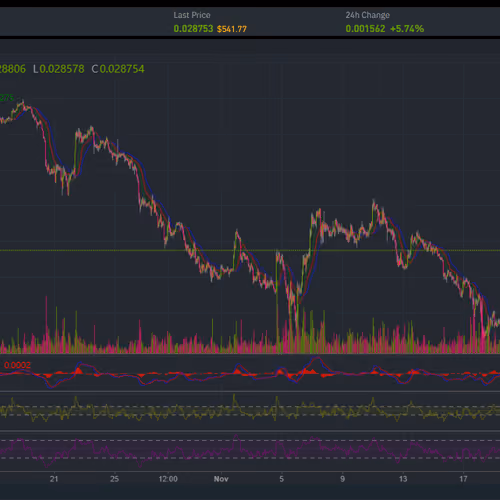Click the +5.74% percentage change
This screenshot has height=500, width=500.
tap(407, 29)
